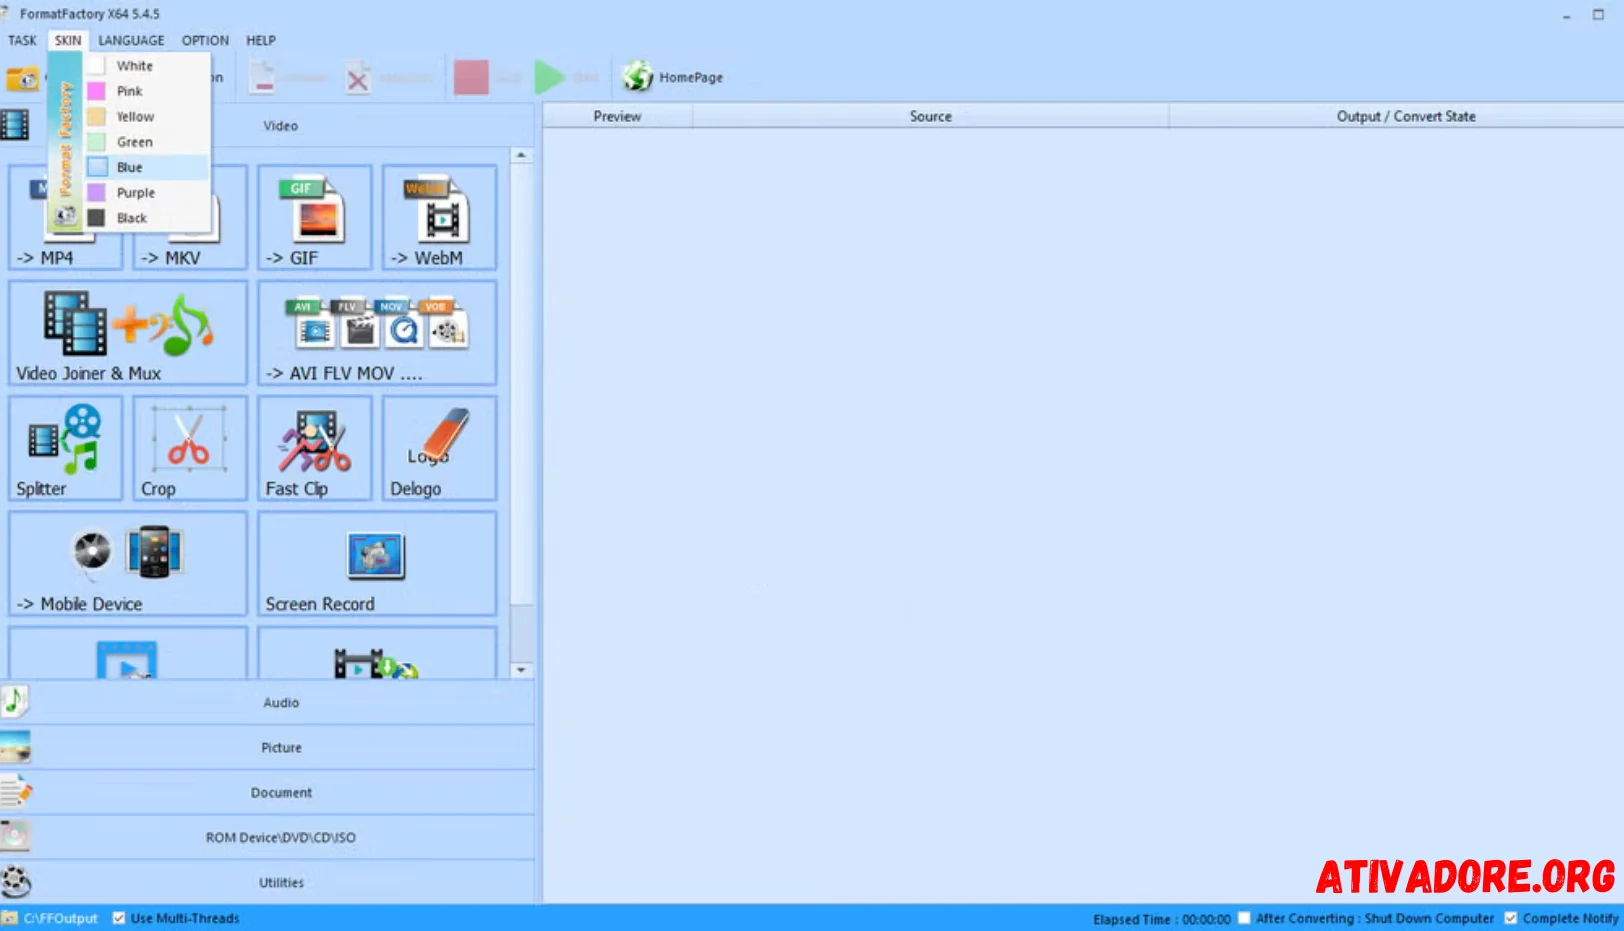Expand the Picture category section
Viewport: 1624px width, 931px height.
pyautogui.click(x=268, y=747)
